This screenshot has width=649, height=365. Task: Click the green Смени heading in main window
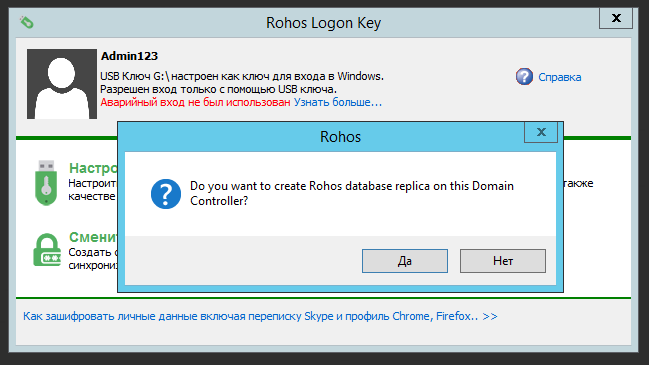pyautogui.click(x=93, y=237)
